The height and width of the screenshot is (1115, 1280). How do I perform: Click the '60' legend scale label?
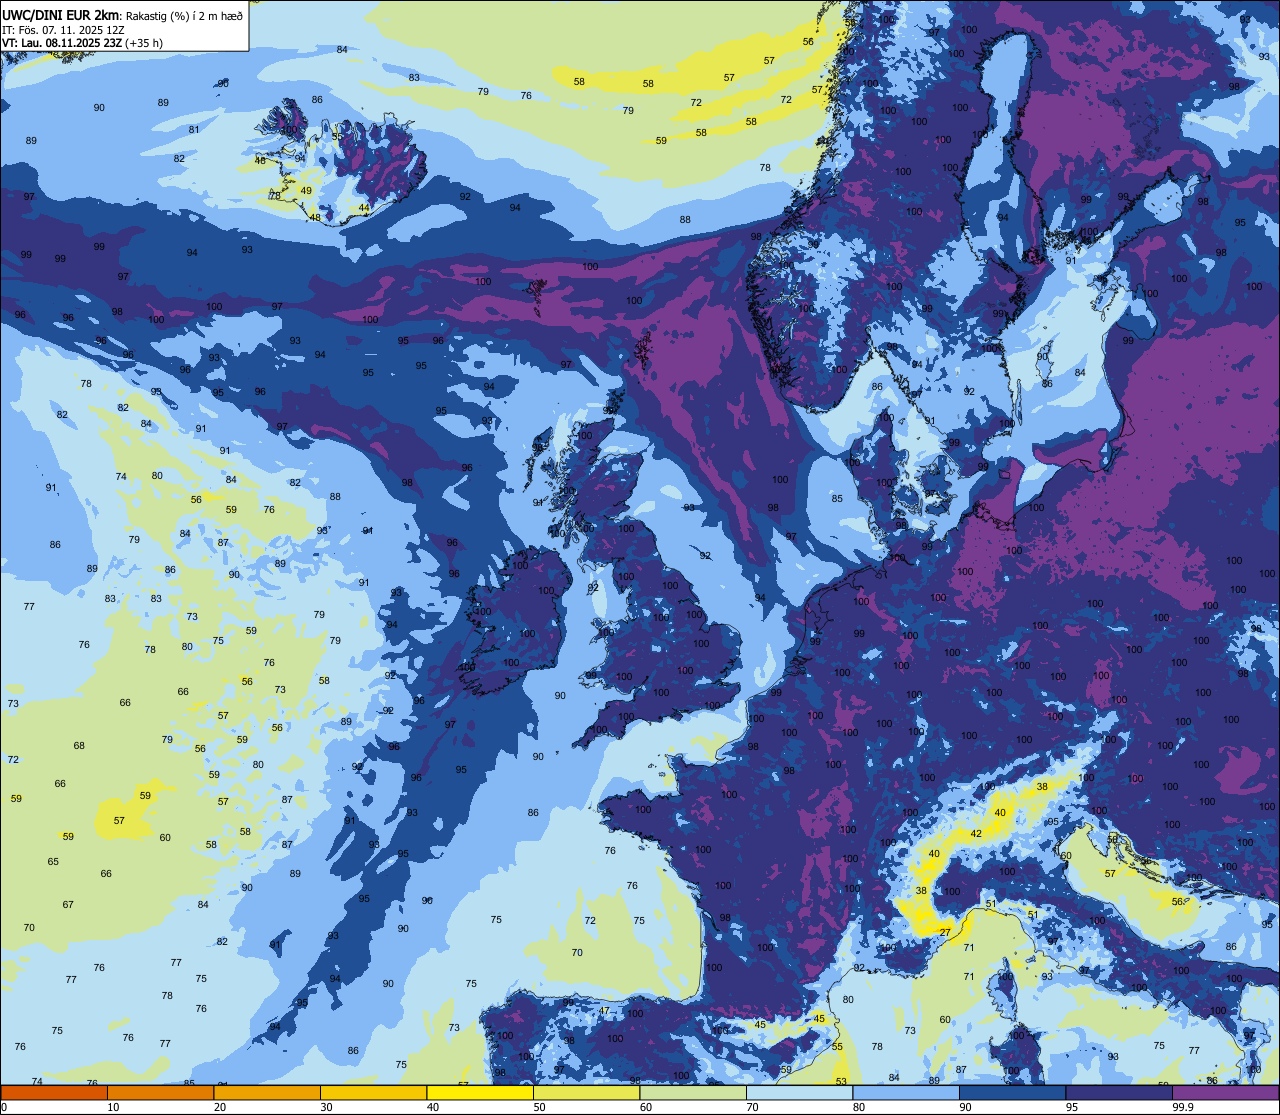pyautogui.click(x=646, y=1107)
